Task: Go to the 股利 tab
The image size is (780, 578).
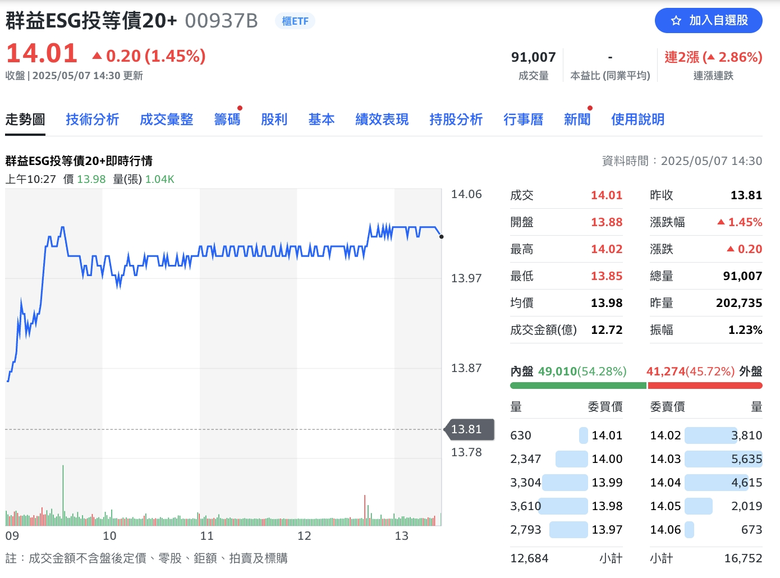Action: [274, 119]
